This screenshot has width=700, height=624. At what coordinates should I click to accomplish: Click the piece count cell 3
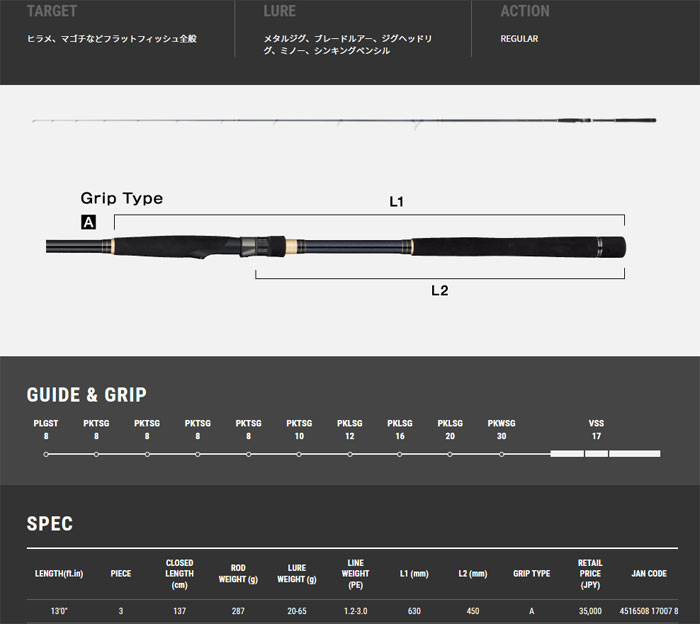121,611
